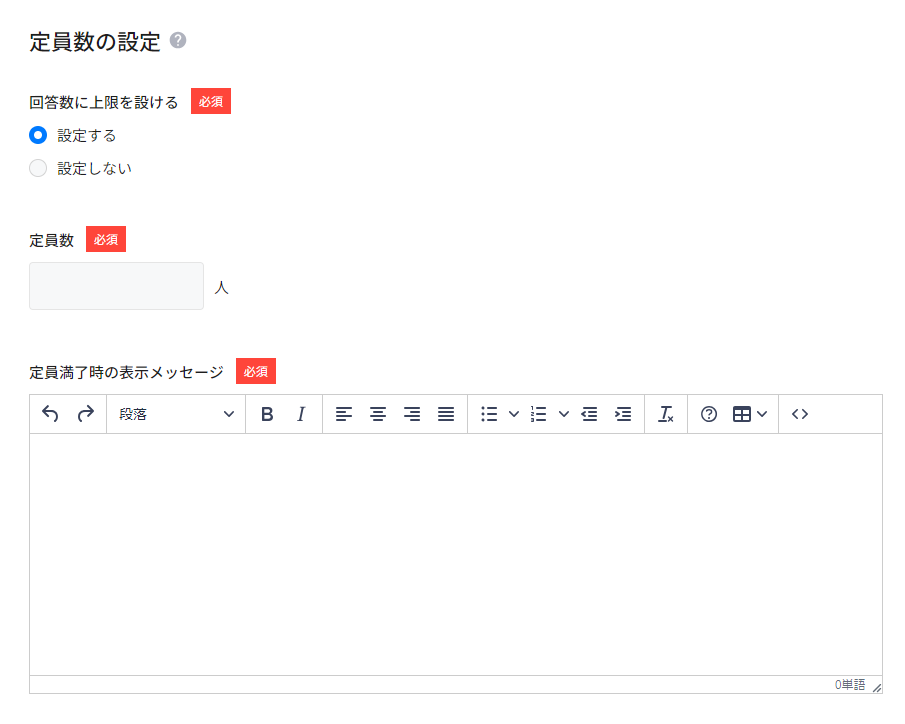This screenshot has width=905, height=724.
Task: Open the 段落 paragraph format dropdown
Action: click(x=176, y=414)
